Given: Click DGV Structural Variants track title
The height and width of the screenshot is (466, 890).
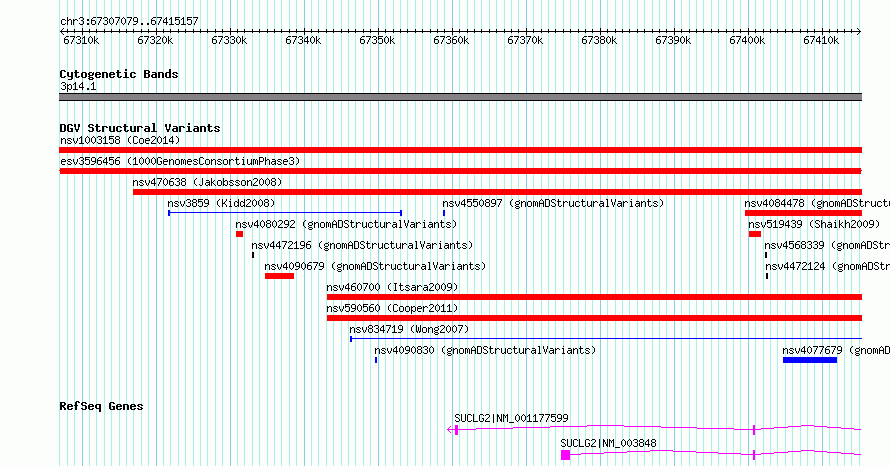Looking at the screenshot, I should (x=140, y=128).
